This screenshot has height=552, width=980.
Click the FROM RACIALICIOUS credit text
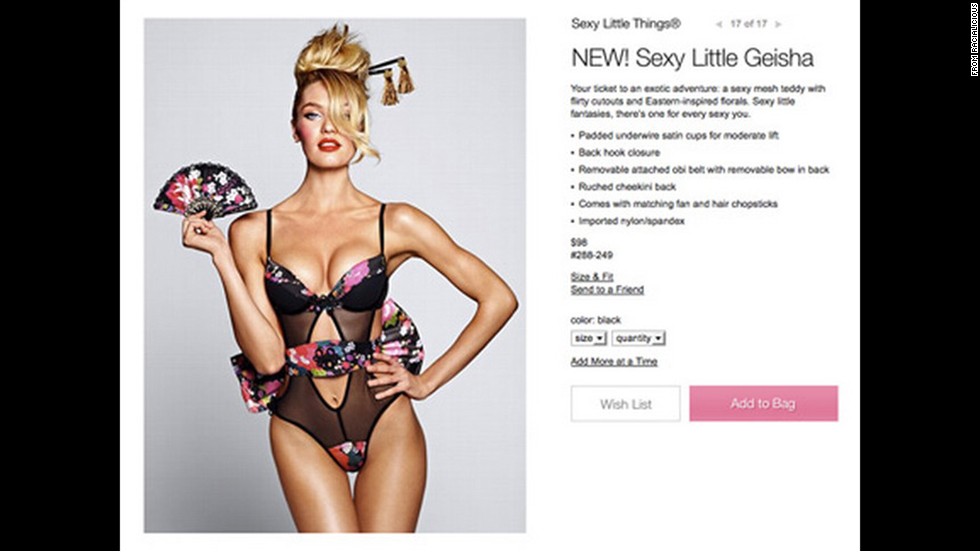(974, 39)
